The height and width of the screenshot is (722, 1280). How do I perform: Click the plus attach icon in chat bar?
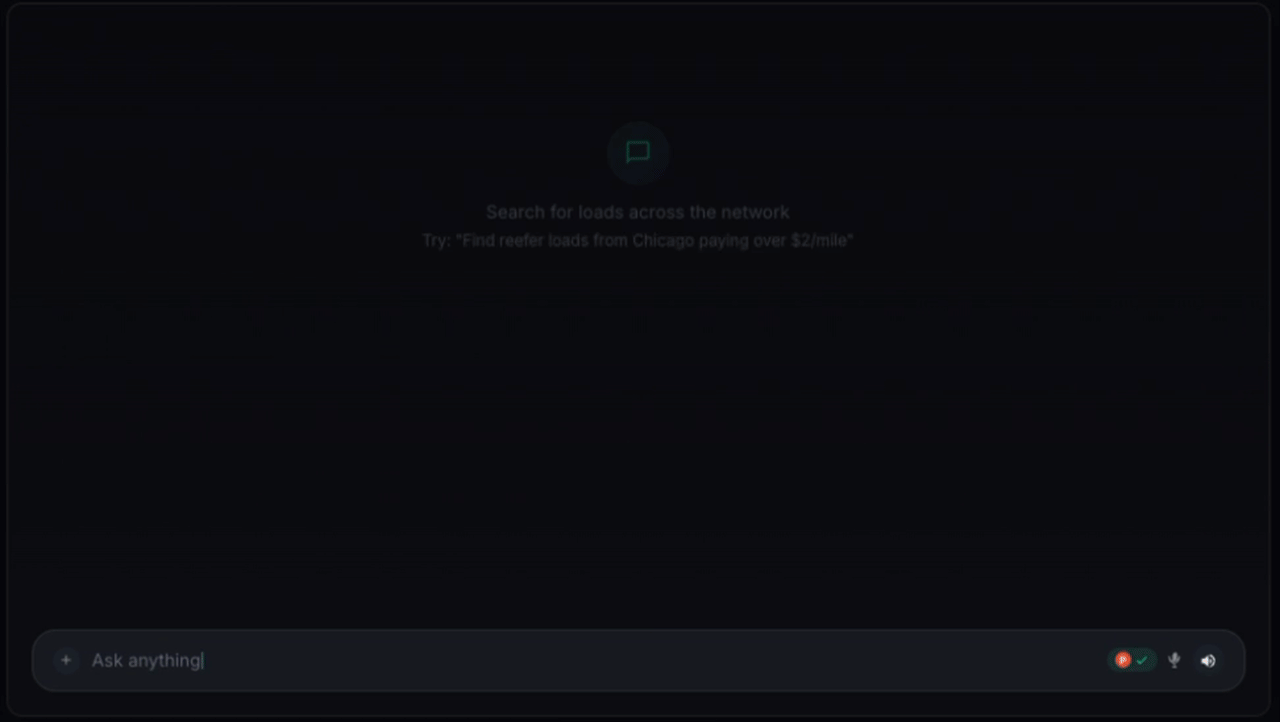(66, 660)
